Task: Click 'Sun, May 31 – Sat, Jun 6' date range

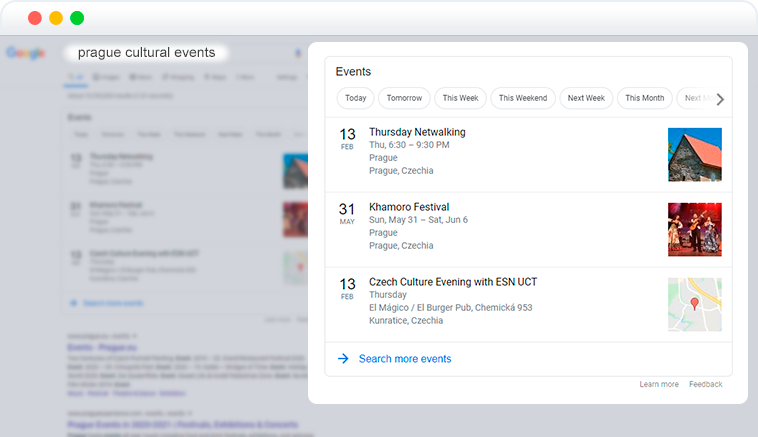Action: click(418, 220)
